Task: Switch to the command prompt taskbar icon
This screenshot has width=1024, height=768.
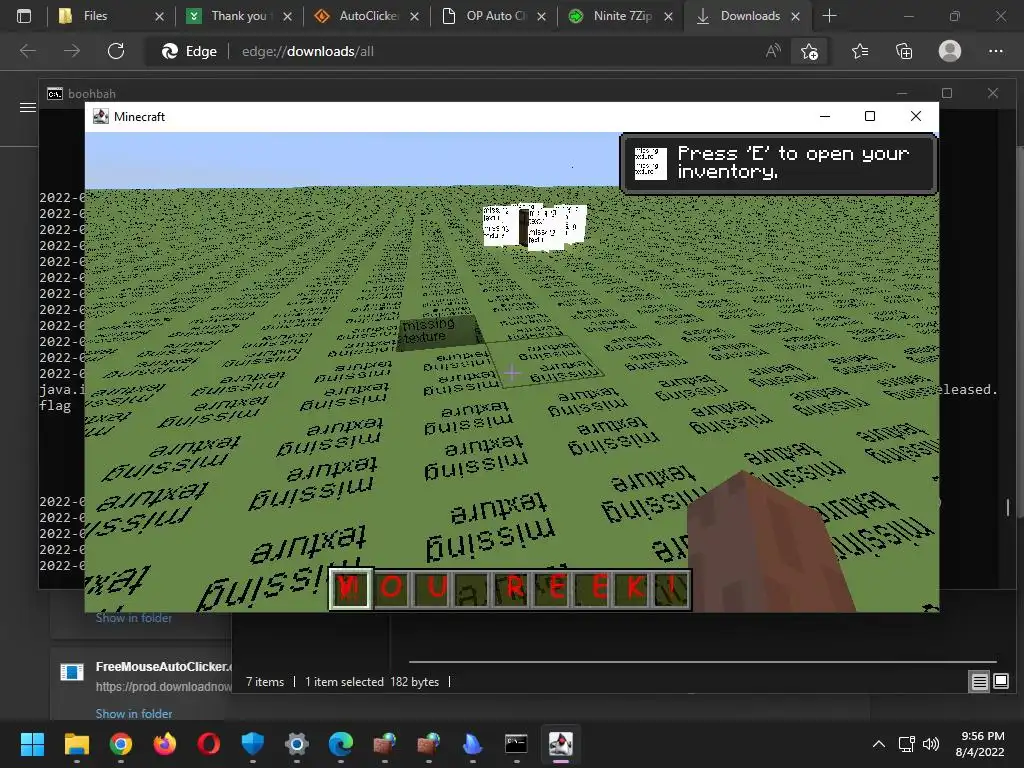Action: point(516,744)
